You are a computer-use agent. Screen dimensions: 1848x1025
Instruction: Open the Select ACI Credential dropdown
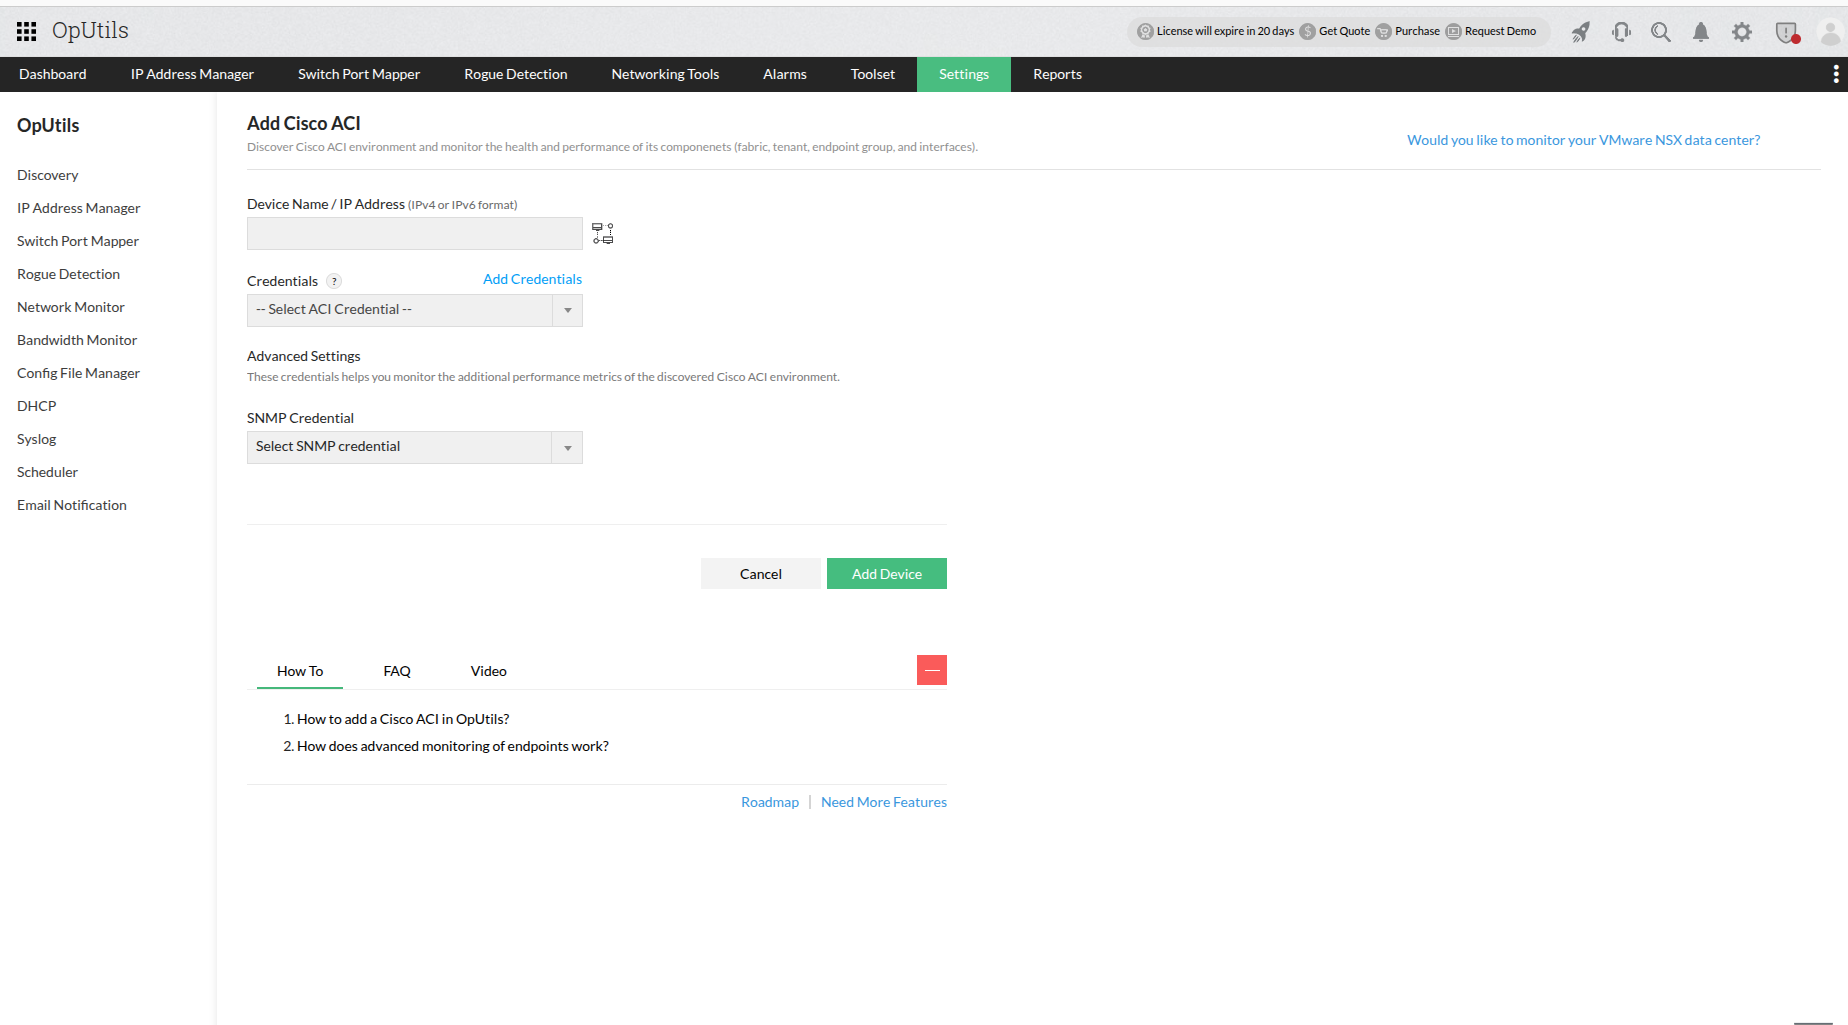pyautogui.click(x=415, y=310)
